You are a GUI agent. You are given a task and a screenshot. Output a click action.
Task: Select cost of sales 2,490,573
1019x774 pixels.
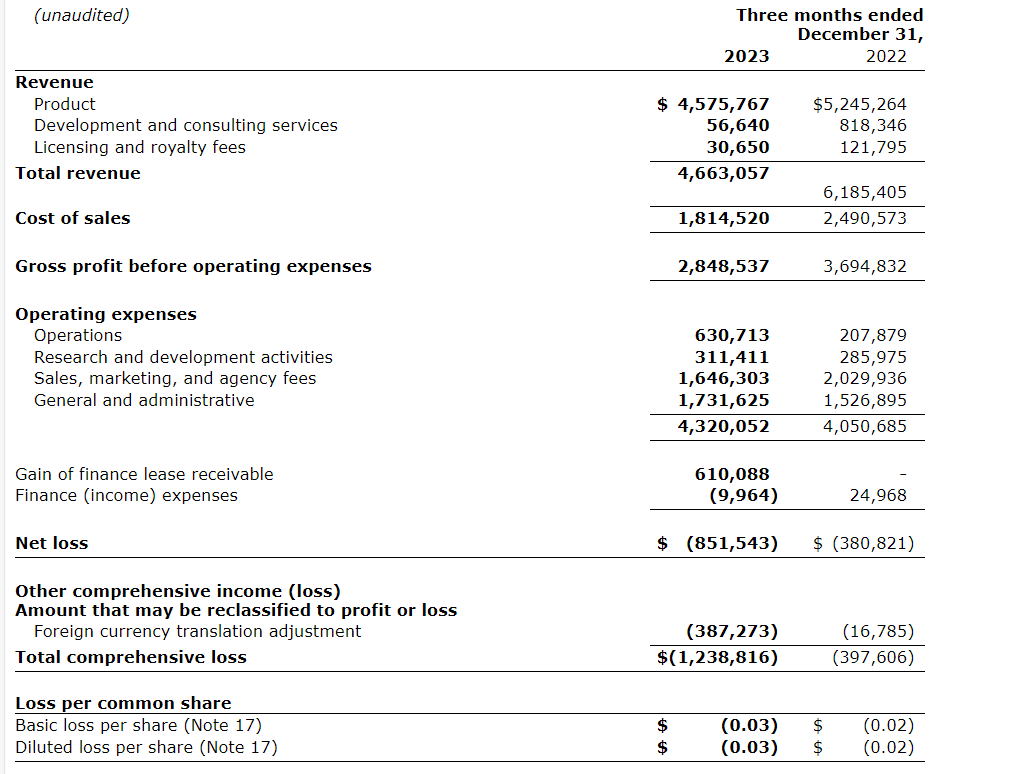864,218
